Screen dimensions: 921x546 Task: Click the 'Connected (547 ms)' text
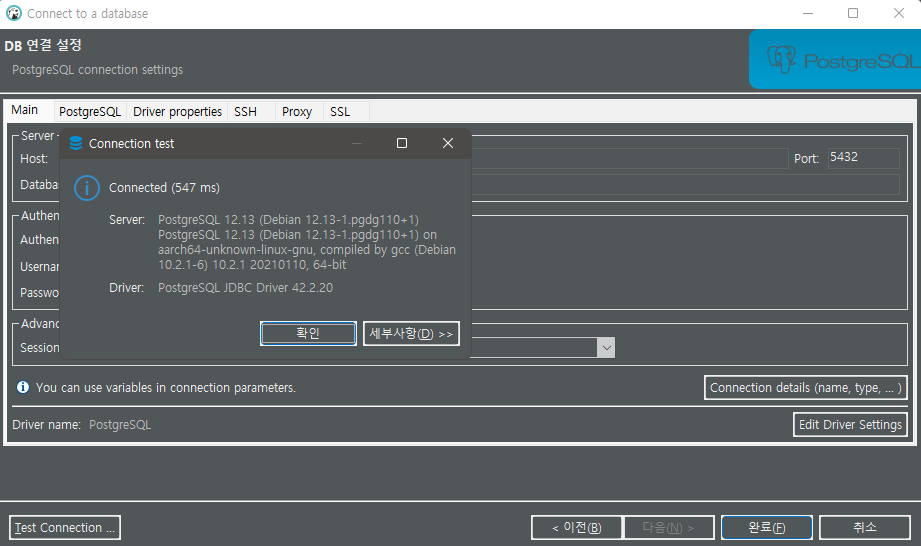164,188
